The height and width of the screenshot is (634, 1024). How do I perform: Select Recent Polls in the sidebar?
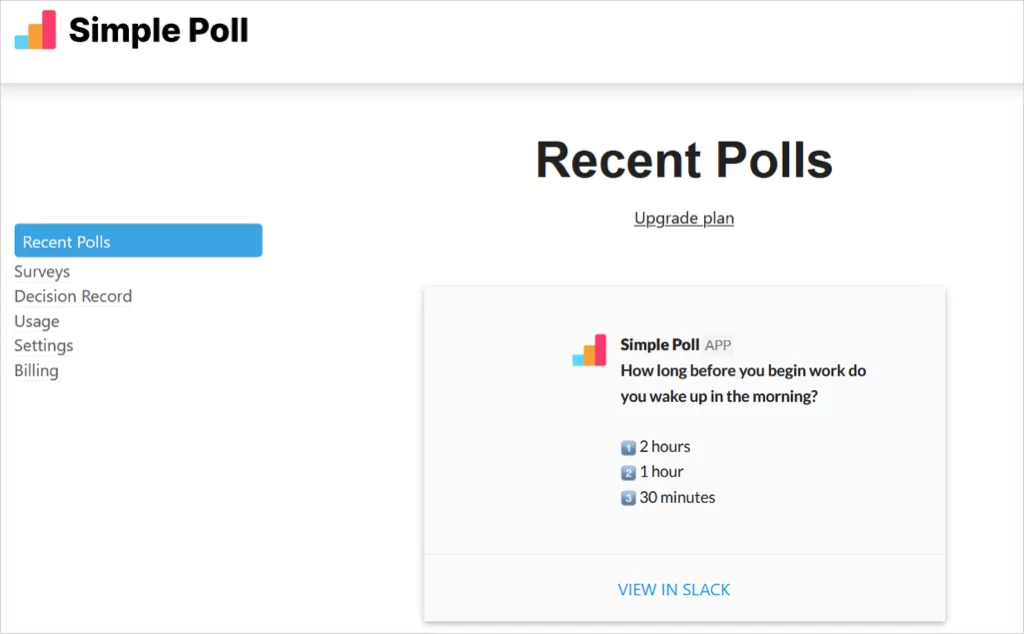(x=138, y=241)
